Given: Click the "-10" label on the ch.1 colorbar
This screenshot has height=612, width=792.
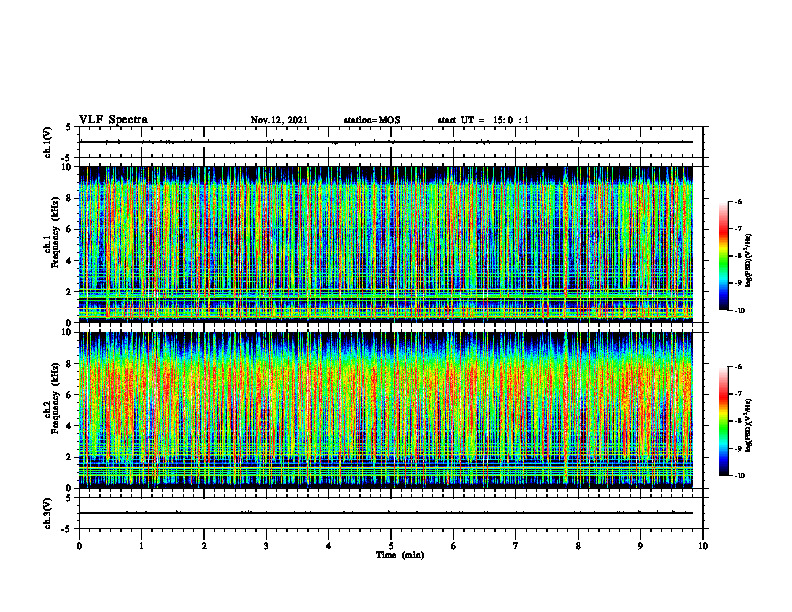Looking at the screenshot, I should pos(740,311).
